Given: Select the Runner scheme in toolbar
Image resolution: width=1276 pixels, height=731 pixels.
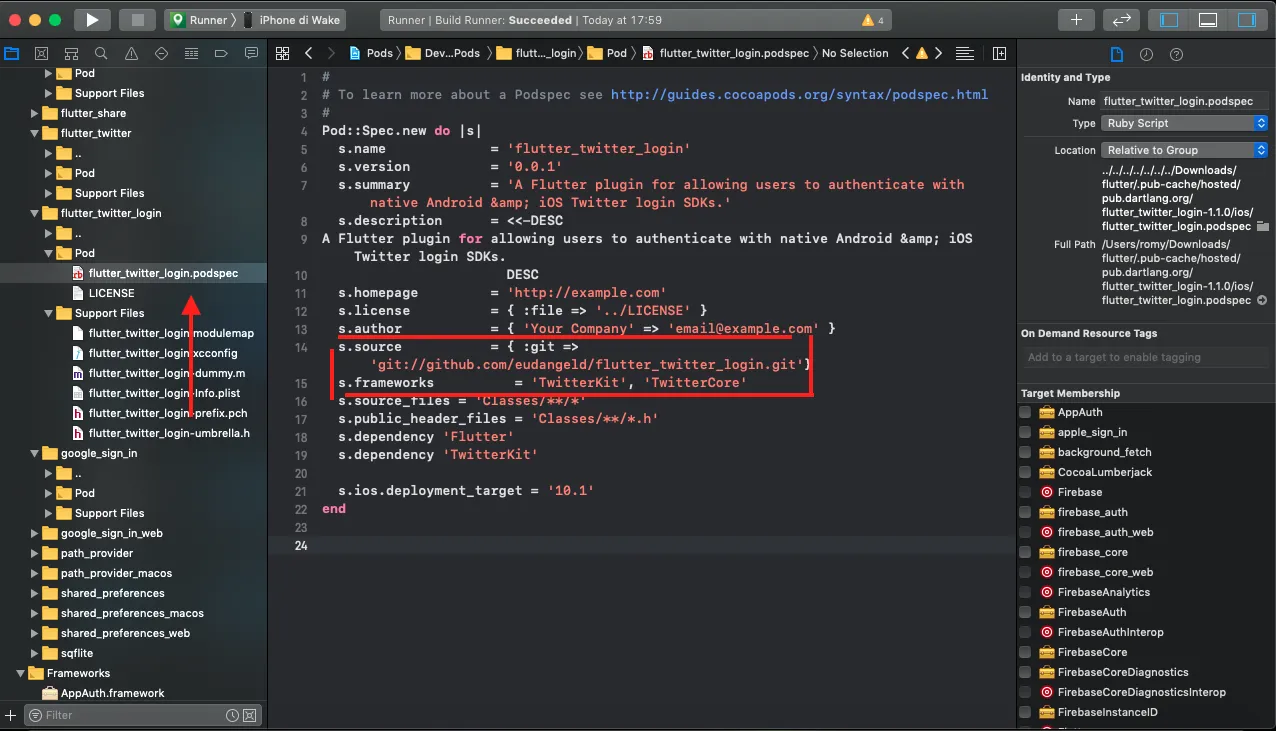Looking at the screenshot, I should coord(199,20).
